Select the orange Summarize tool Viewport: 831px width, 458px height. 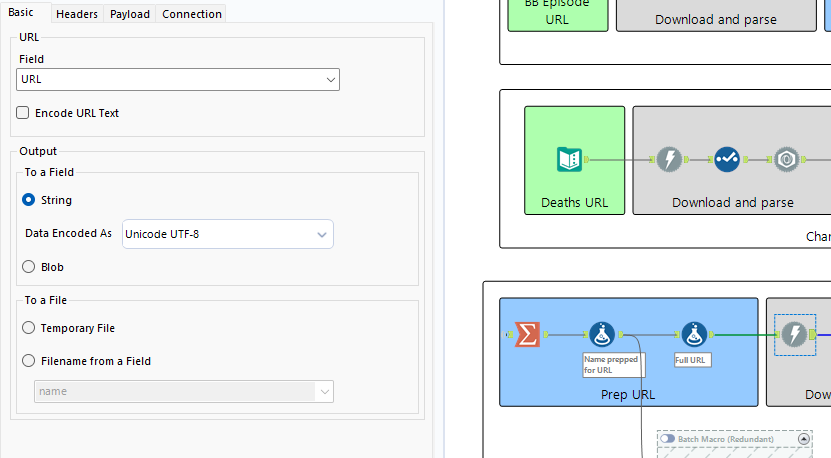(527, 334)
